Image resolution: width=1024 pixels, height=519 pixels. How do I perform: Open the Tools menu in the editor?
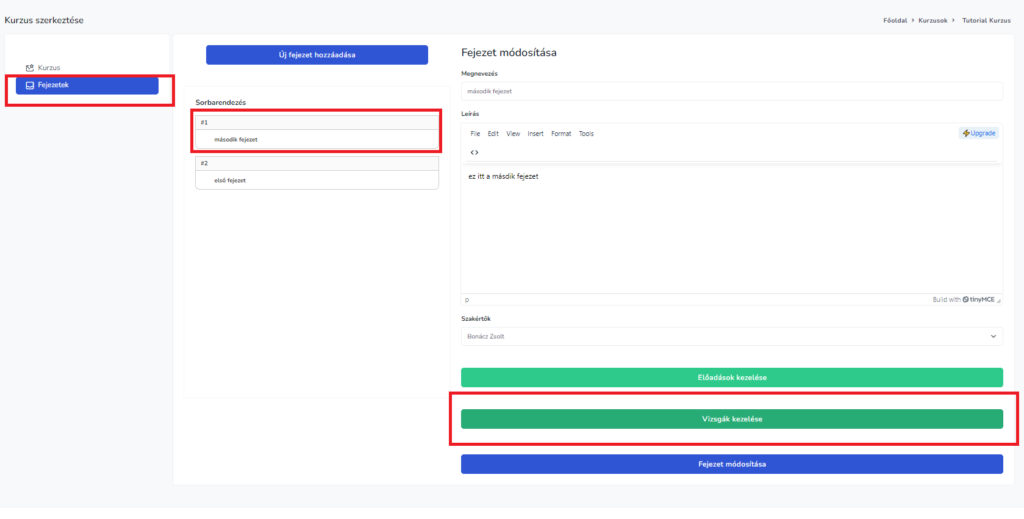pos(586,133)
